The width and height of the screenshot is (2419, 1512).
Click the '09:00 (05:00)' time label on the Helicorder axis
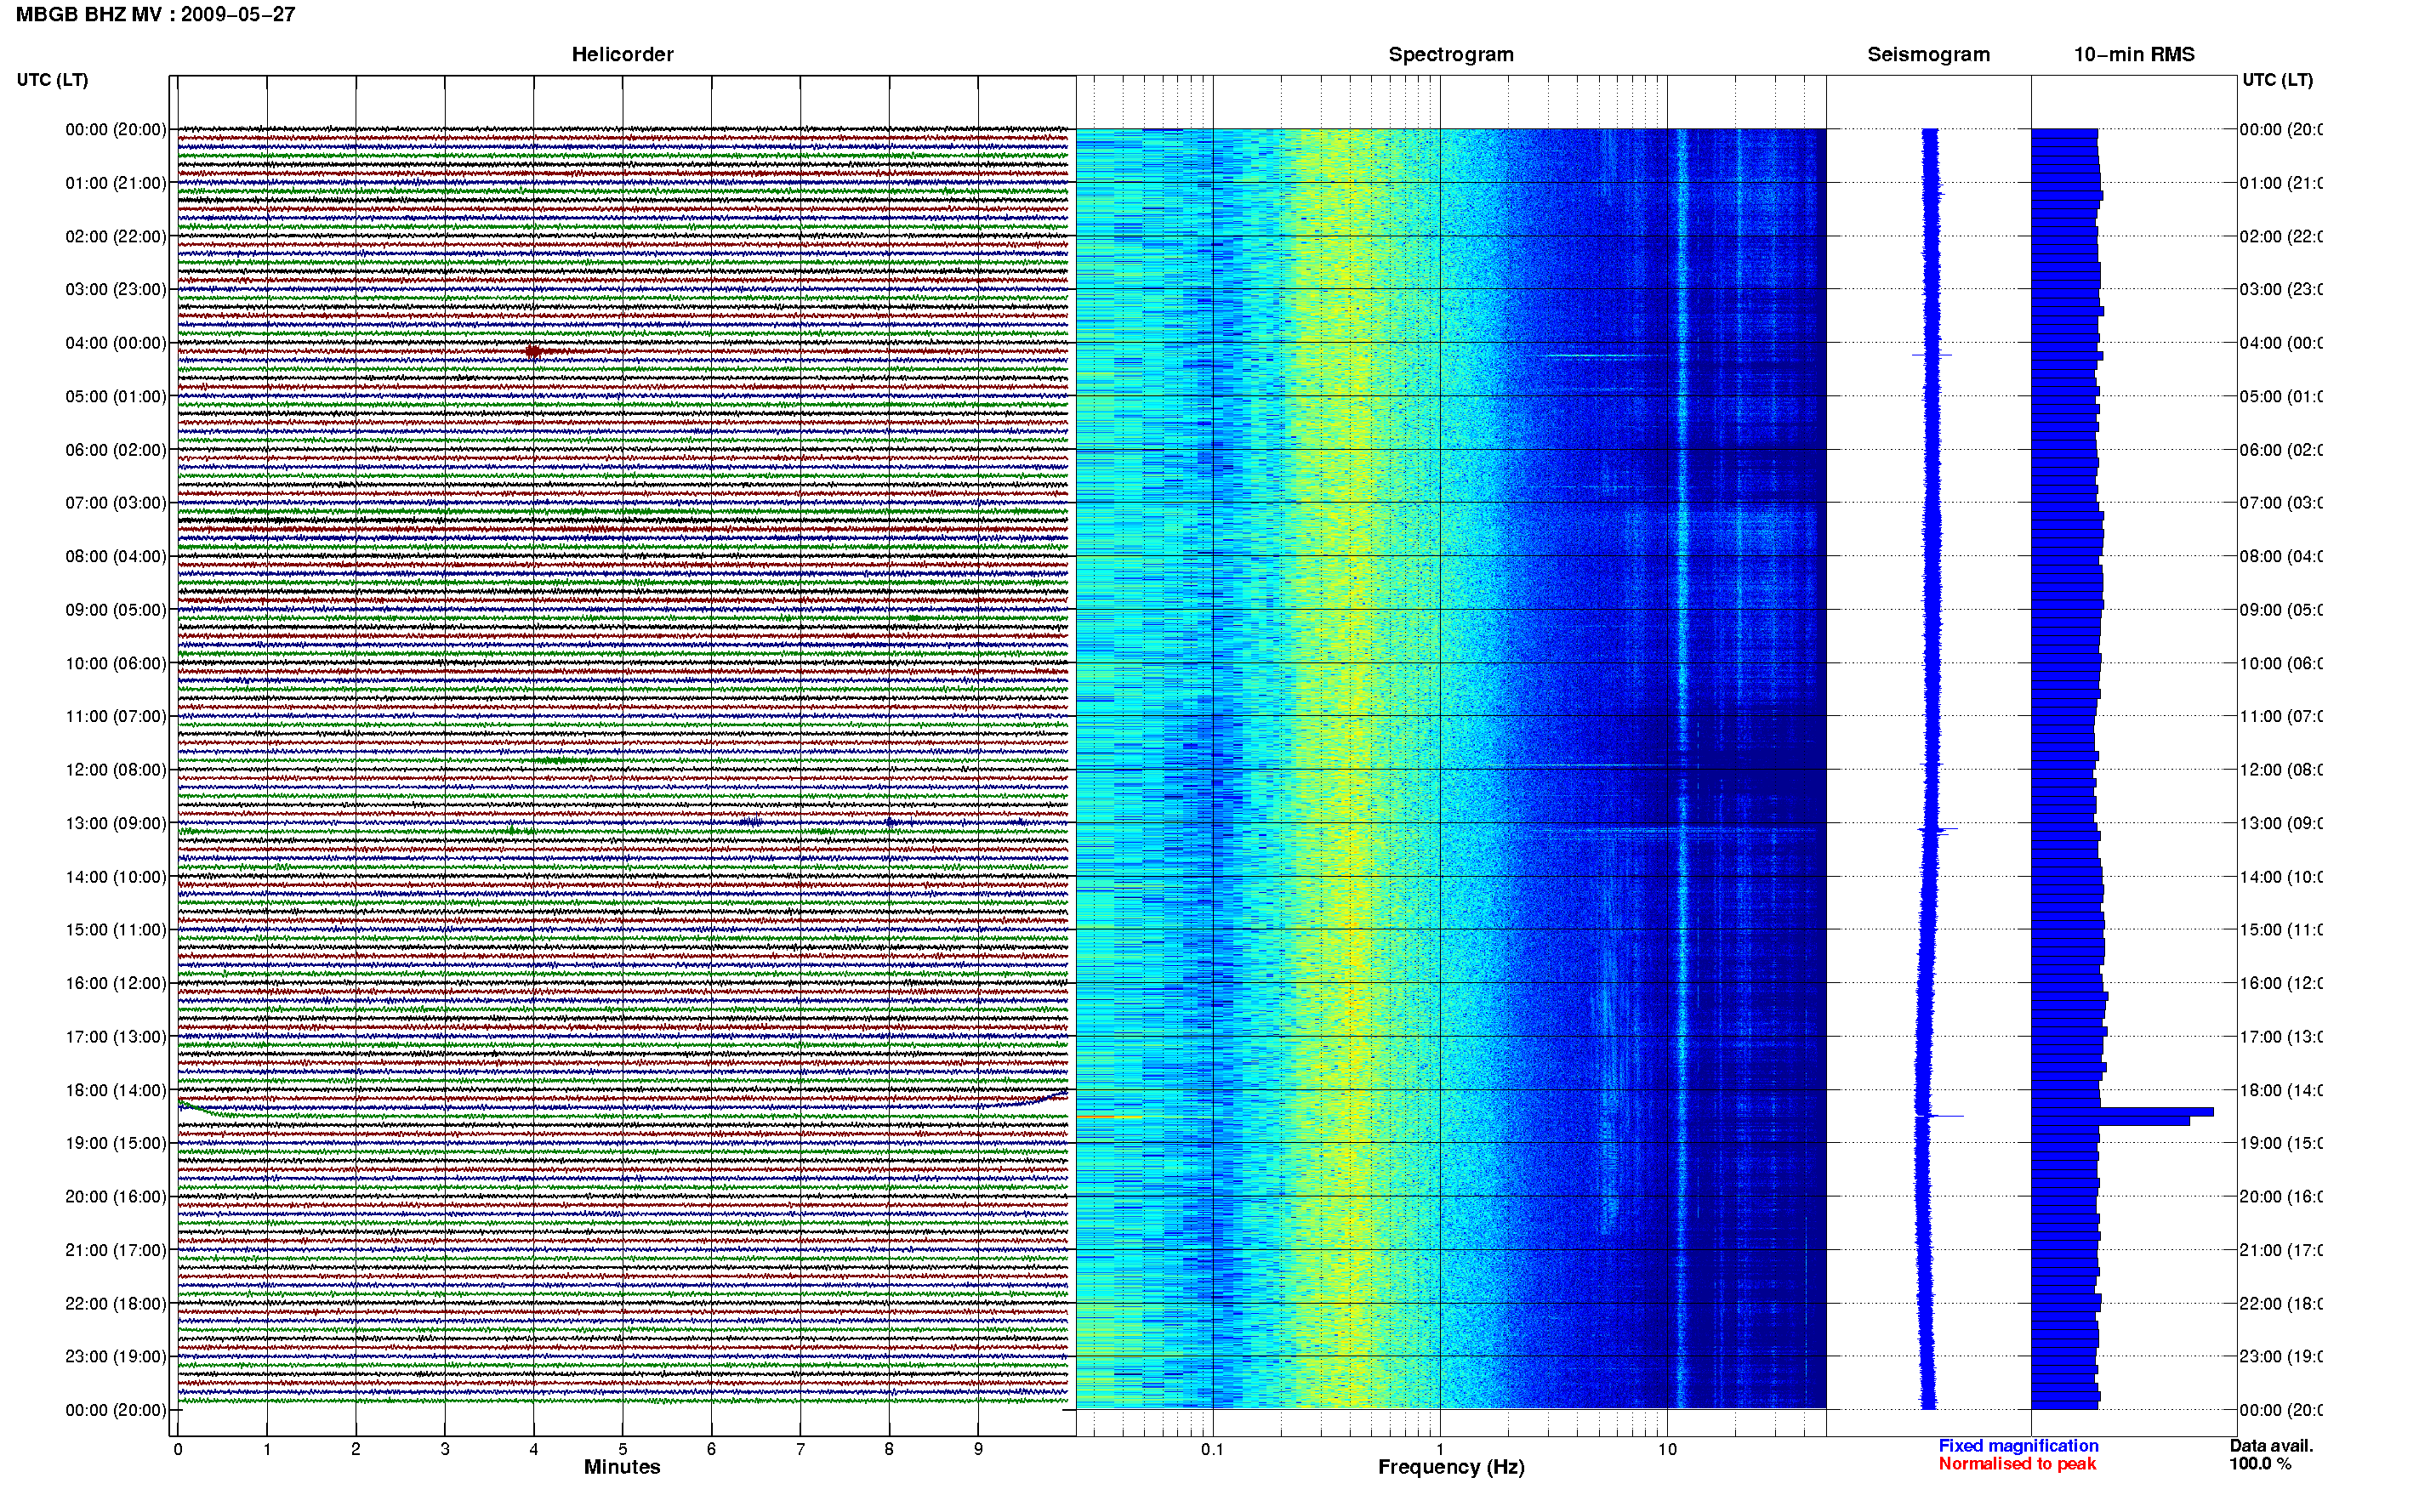[116, 610]
